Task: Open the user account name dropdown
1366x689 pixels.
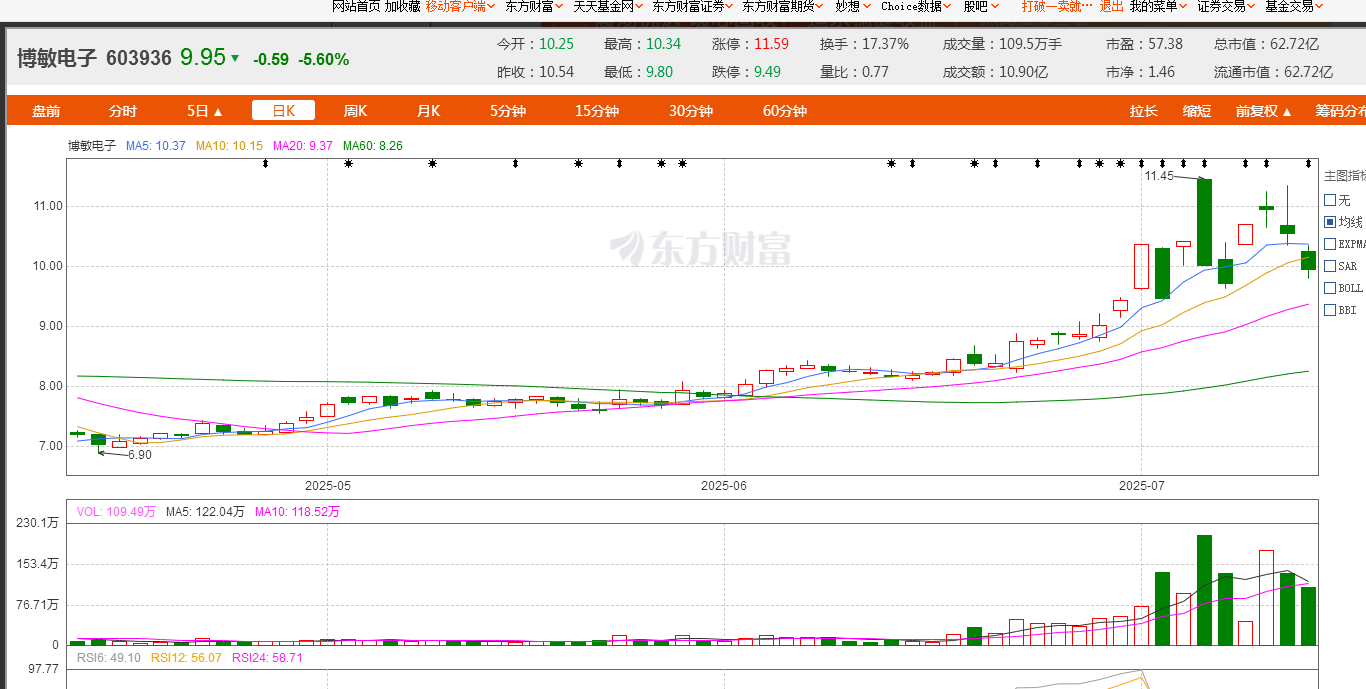Action: [1056, 6]
